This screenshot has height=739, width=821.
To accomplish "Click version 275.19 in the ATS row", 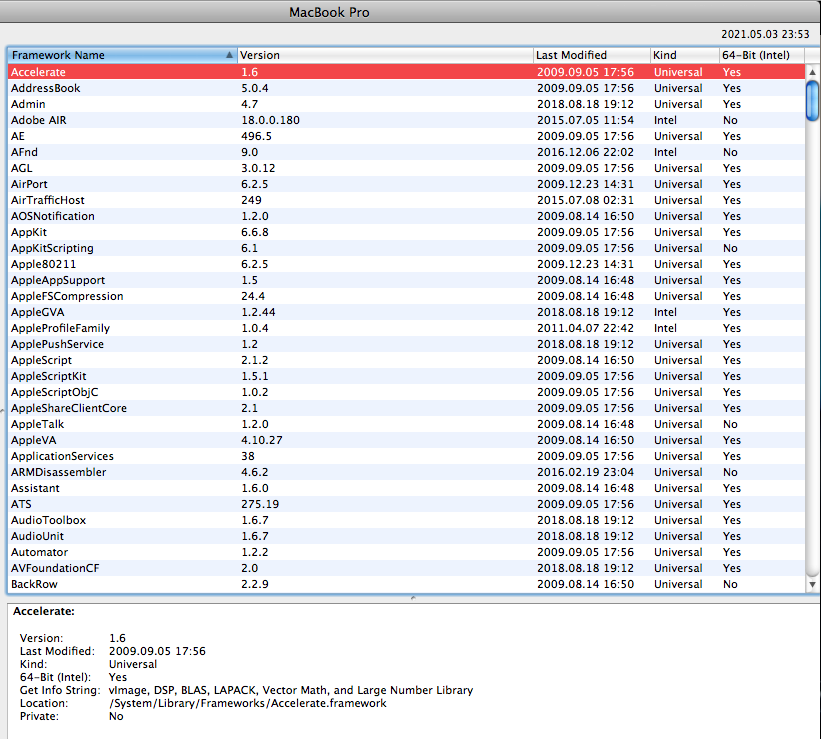I will (x=260, y=504).
